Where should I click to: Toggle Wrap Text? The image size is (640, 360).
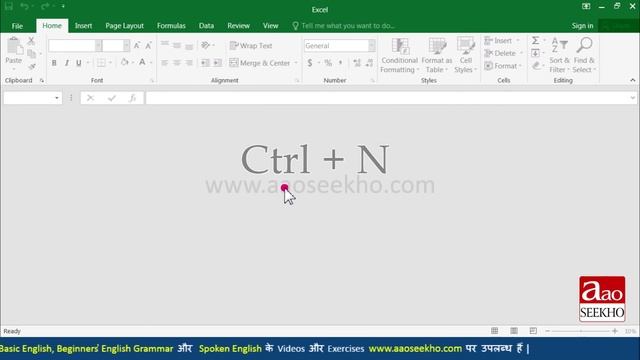[x=251, y=46]
